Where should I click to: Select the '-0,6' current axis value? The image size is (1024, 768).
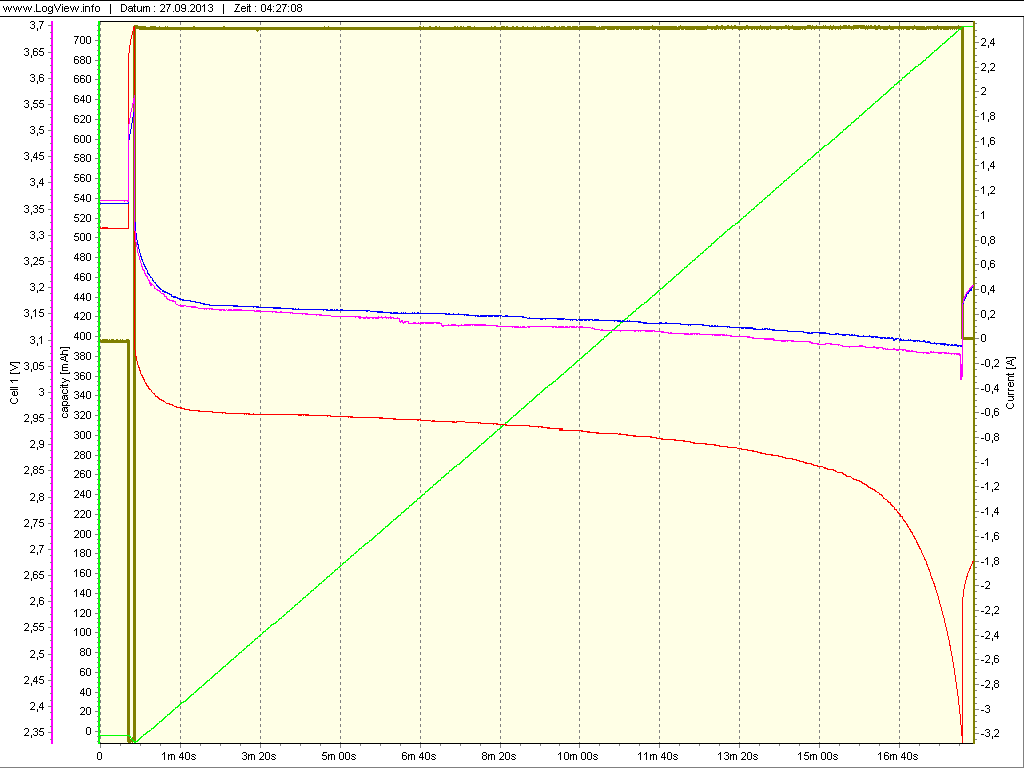[990, 413]
